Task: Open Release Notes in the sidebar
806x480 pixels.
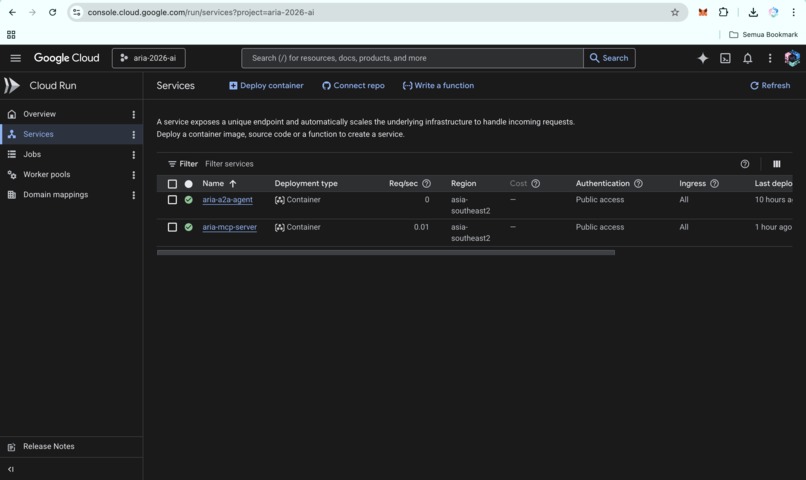Action: (x=48, y=446)
